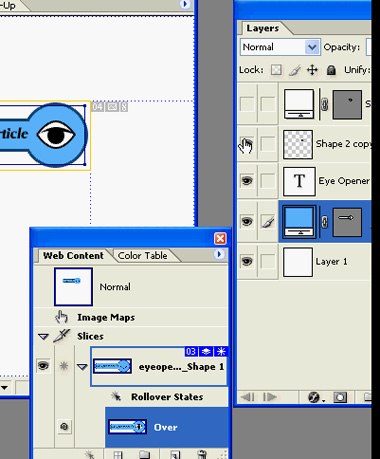Click the Normal state thumbnail
380x459 pixels.
click(x=73, y=287)
